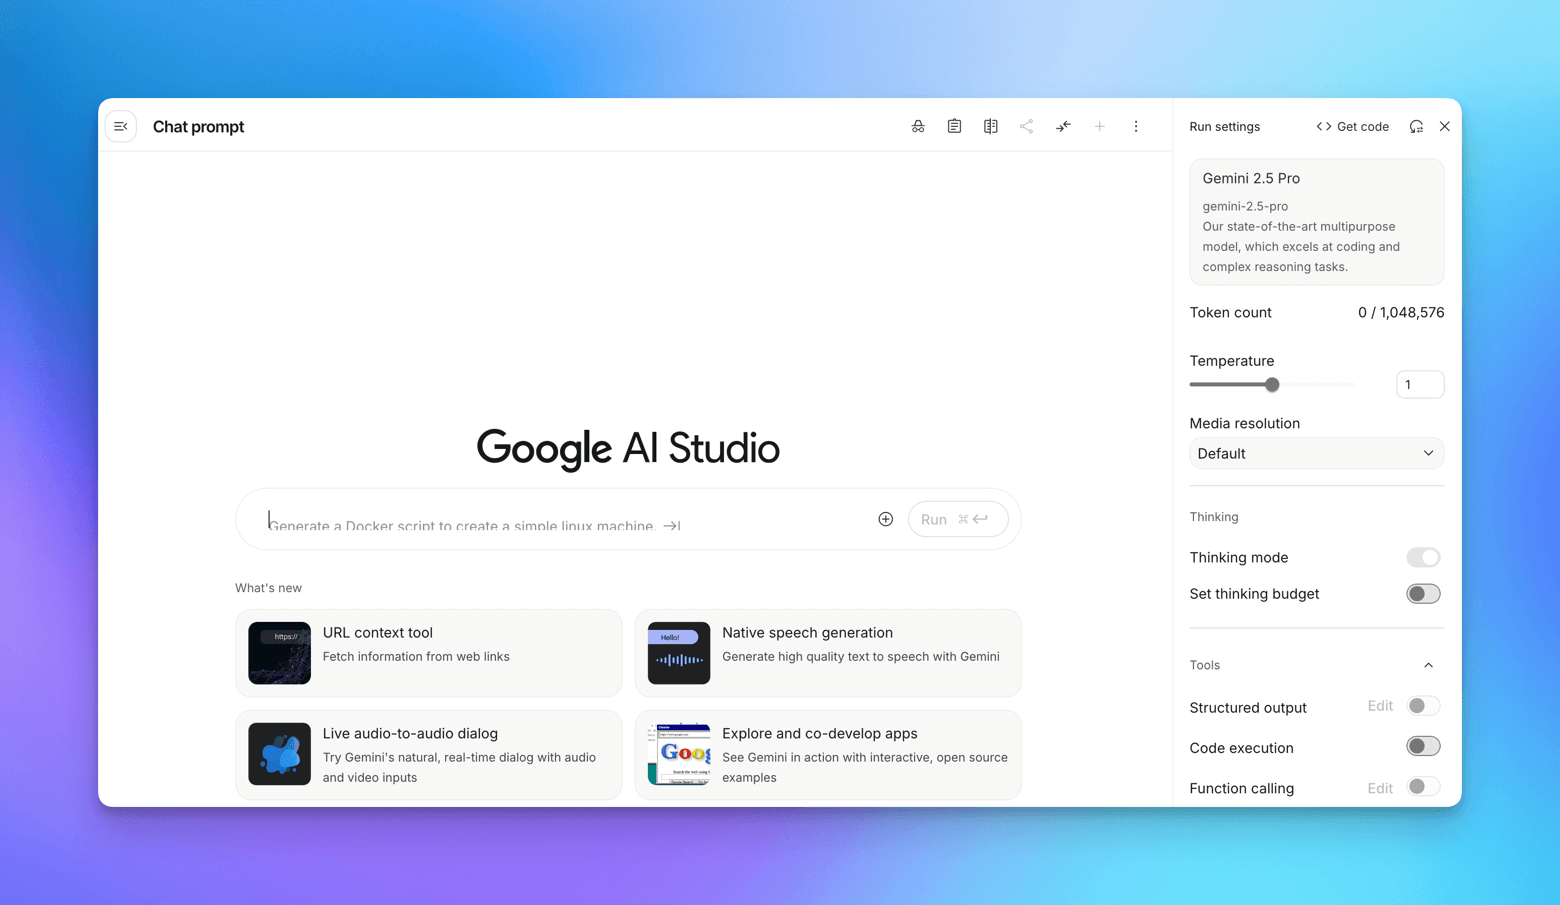Open the Native speech generation card
This screenshot has width=1560, height=905.
click(827, 653)
